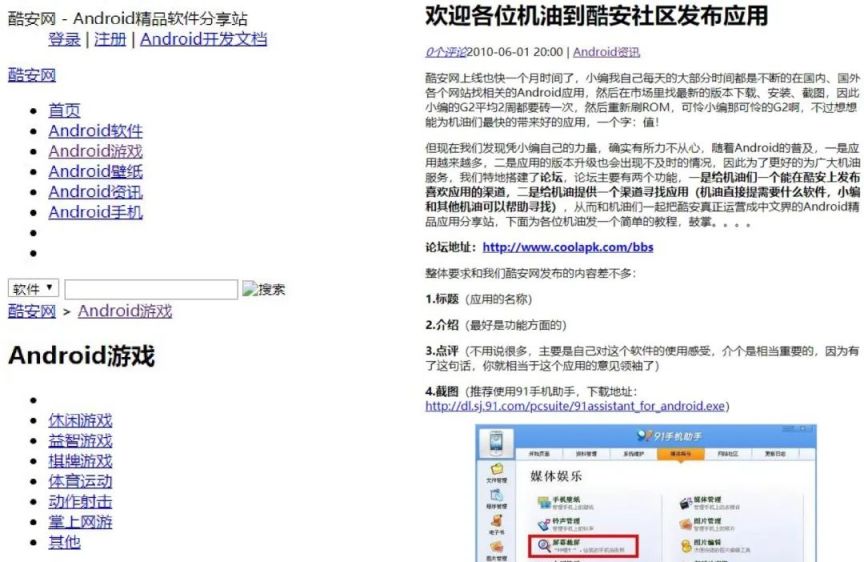
Task: Open Android资讯 in the navigation list
Action: tap(95, 192)
